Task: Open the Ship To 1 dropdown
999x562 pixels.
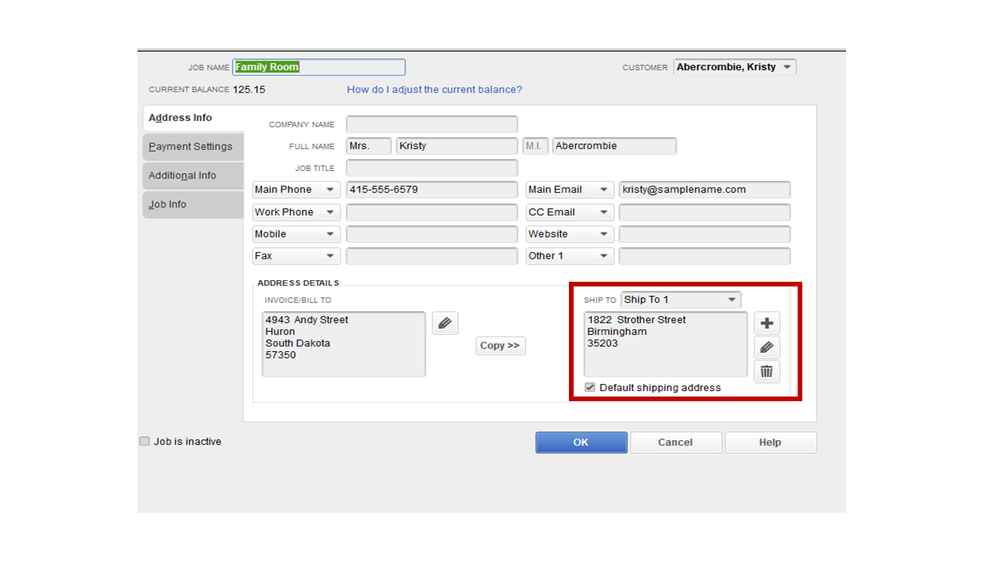Action: click(x=680, y=299)
